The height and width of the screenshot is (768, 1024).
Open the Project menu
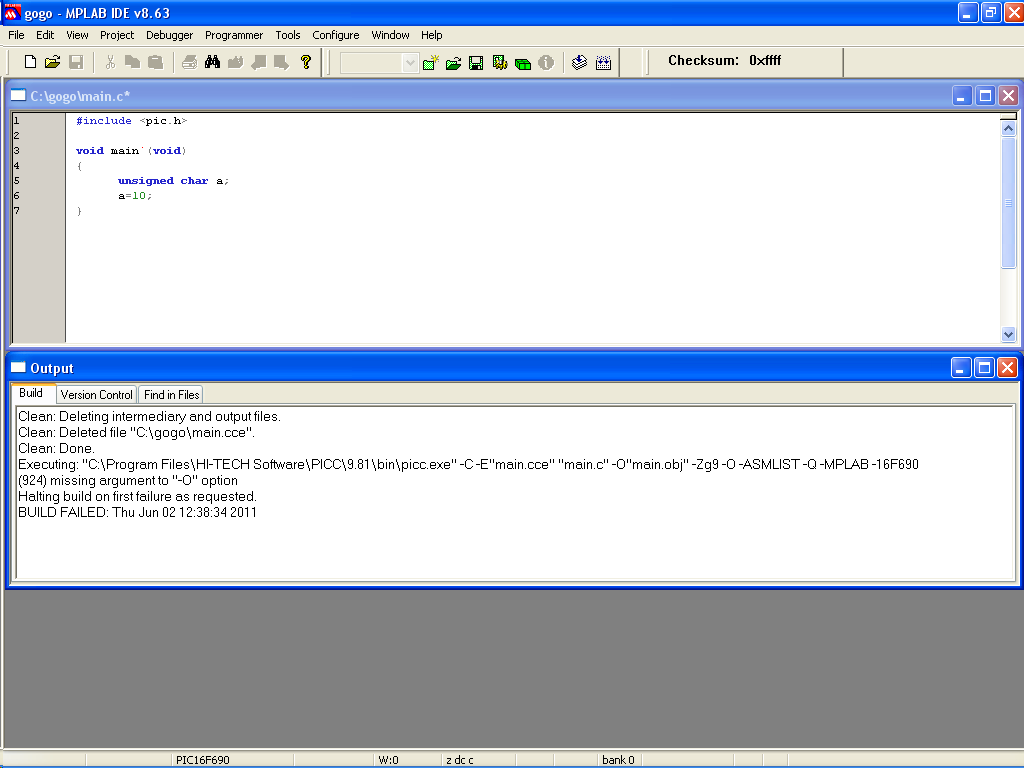coord(117,35)
